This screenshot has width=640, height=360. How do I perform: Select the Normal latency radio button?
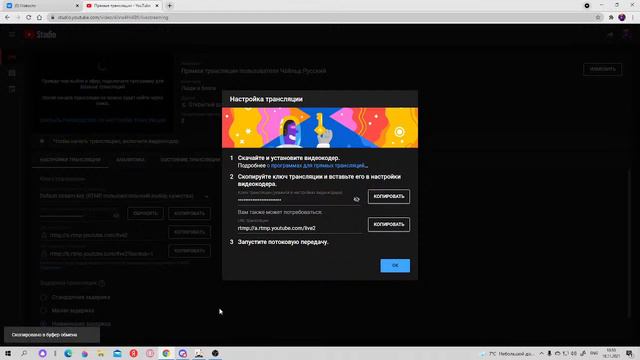(44, 298)
